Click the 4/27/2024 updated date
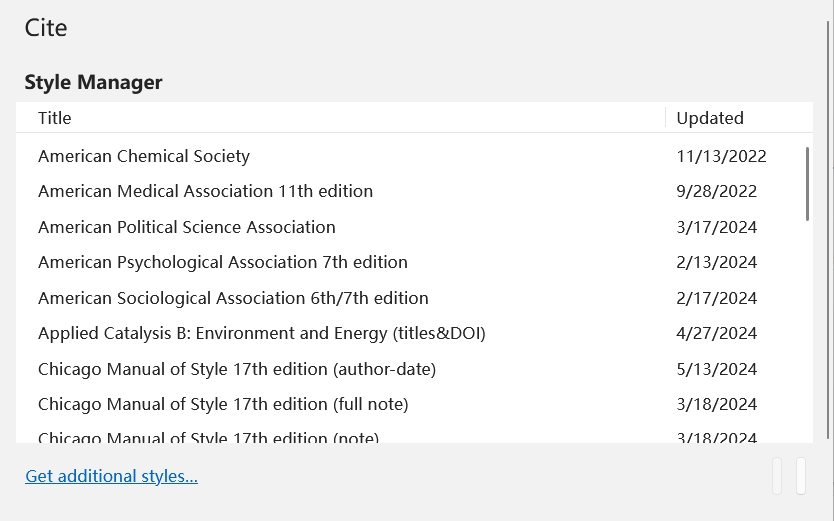834x521 pixels. click(x=716, y=333)
